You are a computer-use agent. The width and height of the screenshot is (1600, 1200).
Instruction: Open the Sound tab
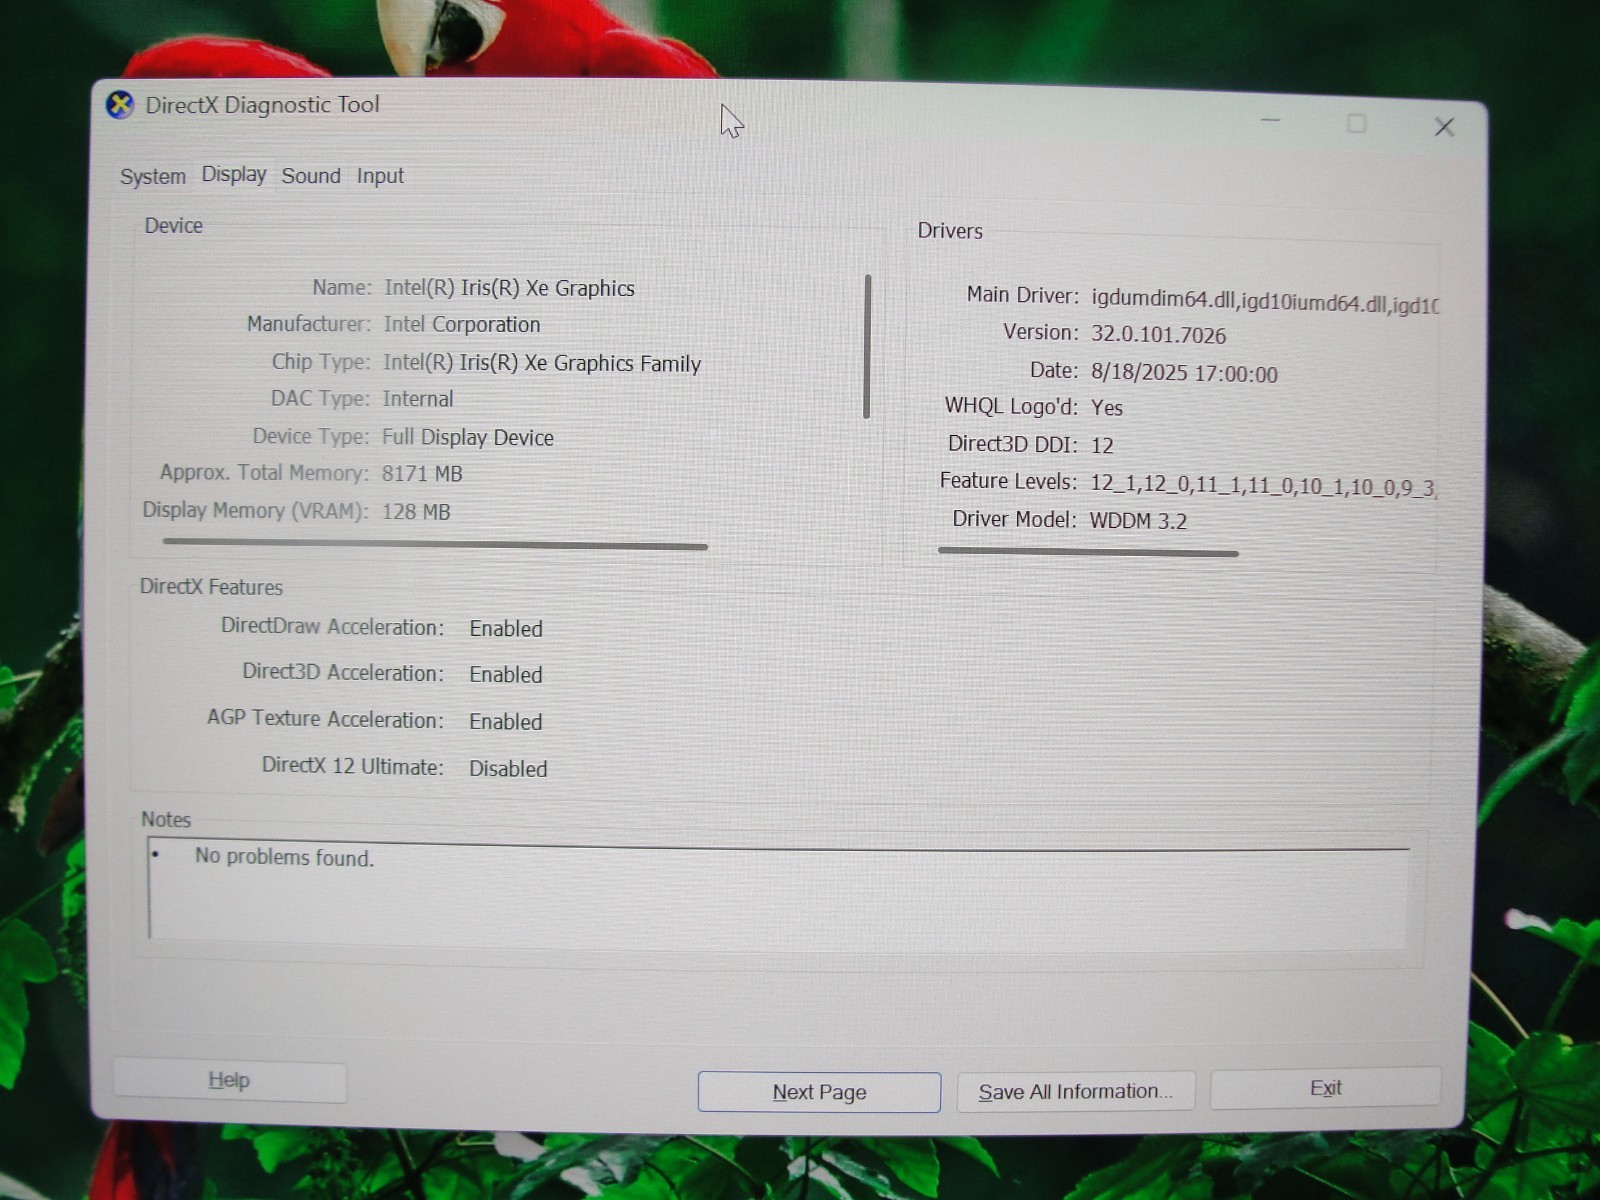coord(311,176)
